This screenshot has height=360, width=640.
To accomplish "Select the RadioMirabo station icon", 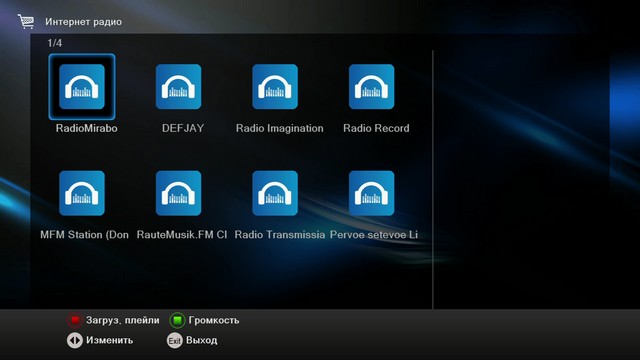I will (x=82, y=87).
